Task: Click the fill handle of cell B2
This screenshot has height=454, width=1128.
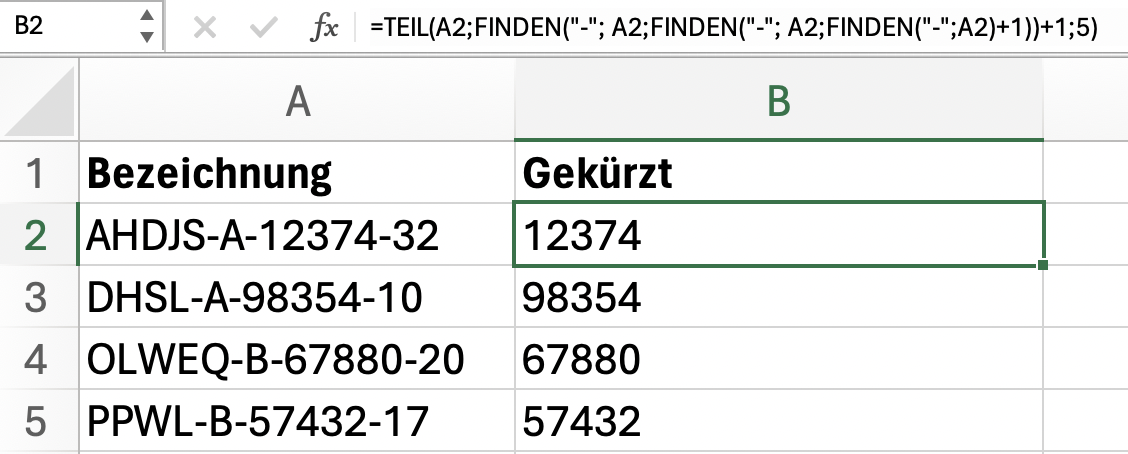Action: pyautogui.click(x=1043, y=265)
